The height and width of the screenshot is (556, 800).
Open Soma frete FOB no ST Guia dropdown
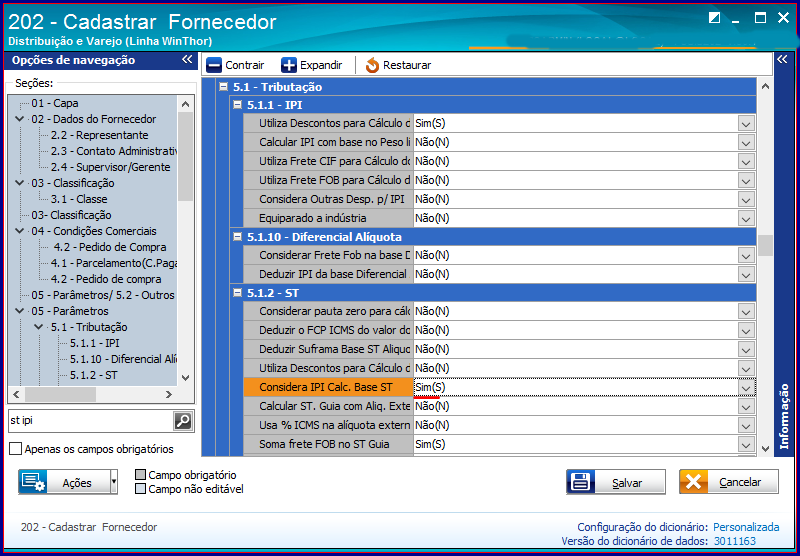point(746,444)
